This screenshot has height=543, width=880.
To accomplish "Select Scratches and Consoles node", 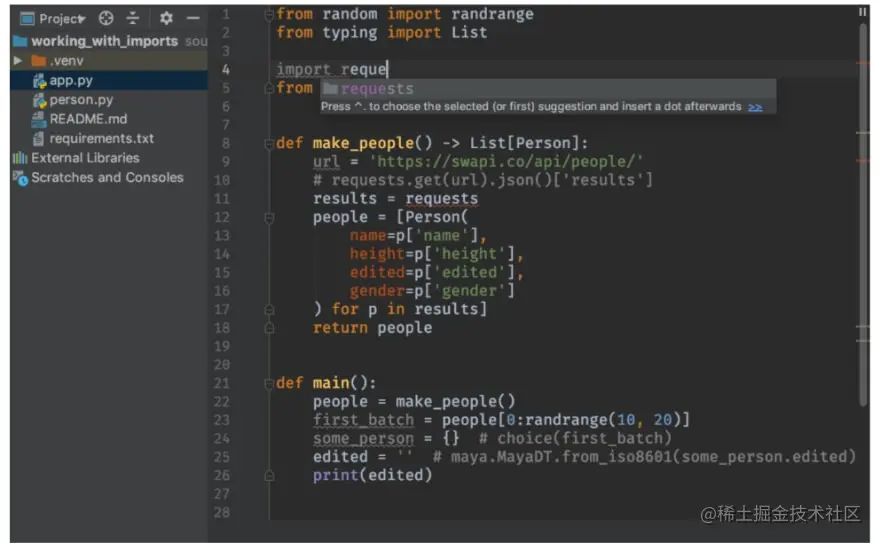I will pos(107,177).
